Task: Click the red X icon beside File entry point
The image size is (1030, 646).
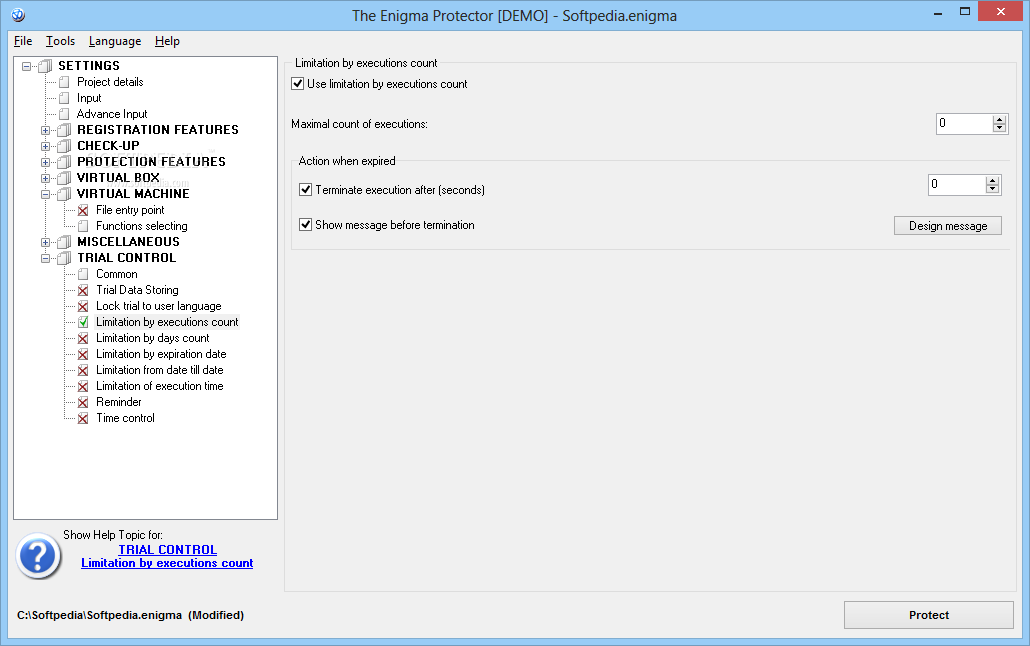Action: pyautogui.click(x=83, y=210)
